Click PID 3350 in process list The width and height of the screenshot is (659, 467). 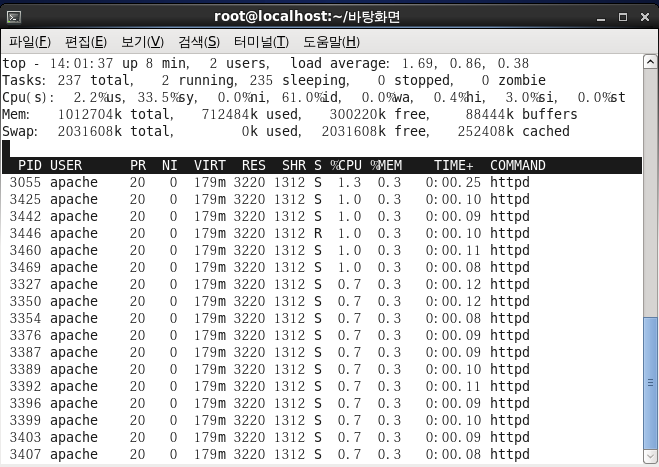point(25,301)
